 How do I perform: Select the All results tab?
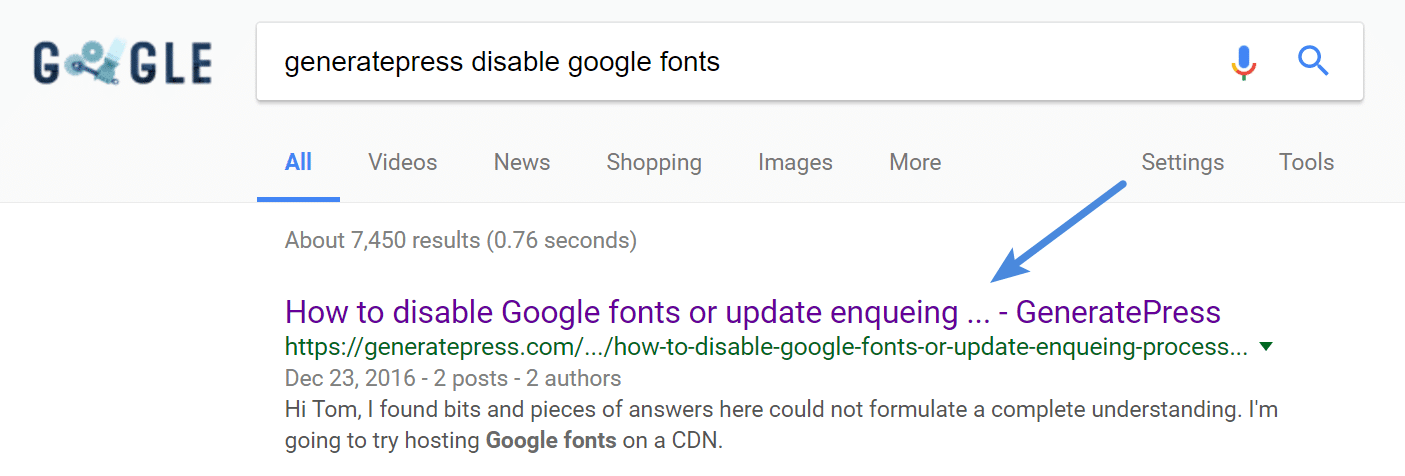(x=298, y=162)
